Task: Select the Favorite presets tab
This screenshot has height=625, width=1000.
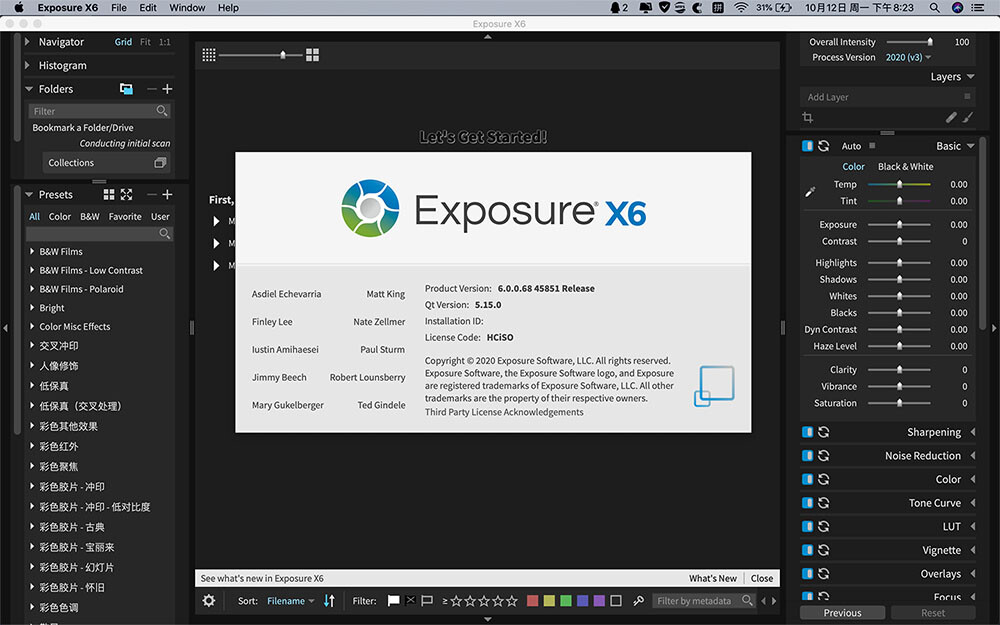Action: click(125, 216)
